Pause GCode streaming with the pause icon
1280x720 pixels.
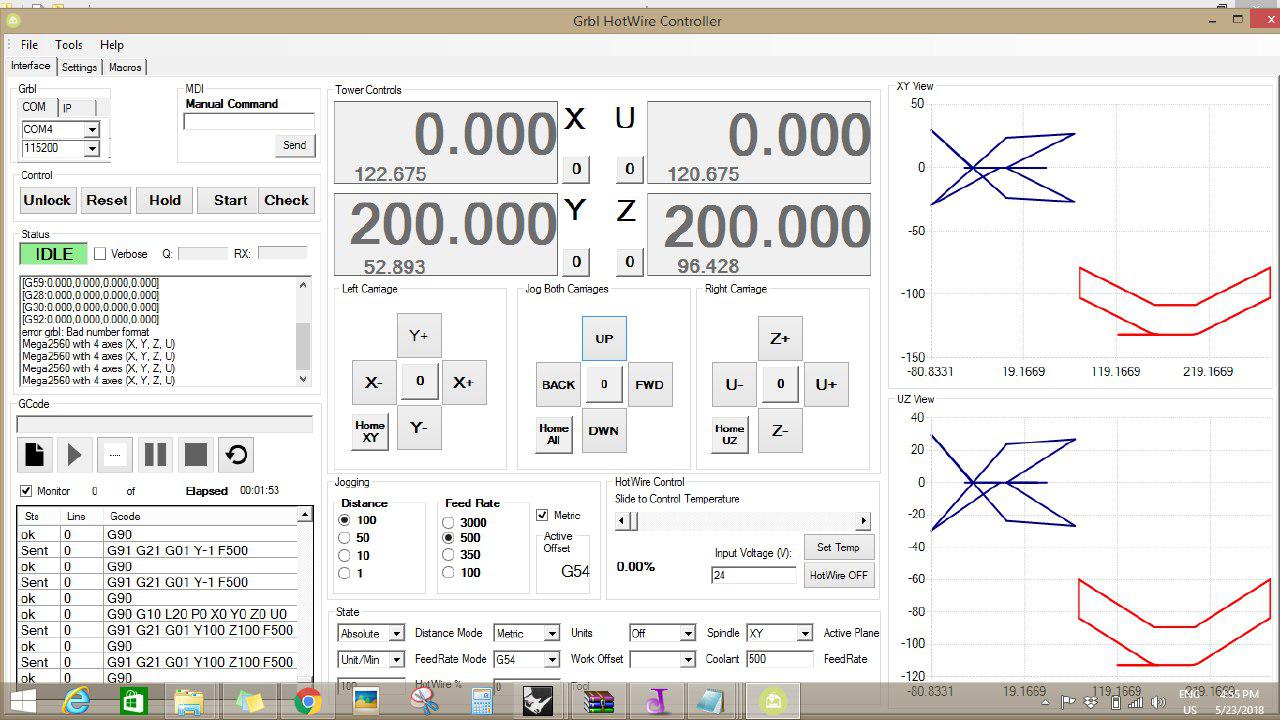point(155,455)
